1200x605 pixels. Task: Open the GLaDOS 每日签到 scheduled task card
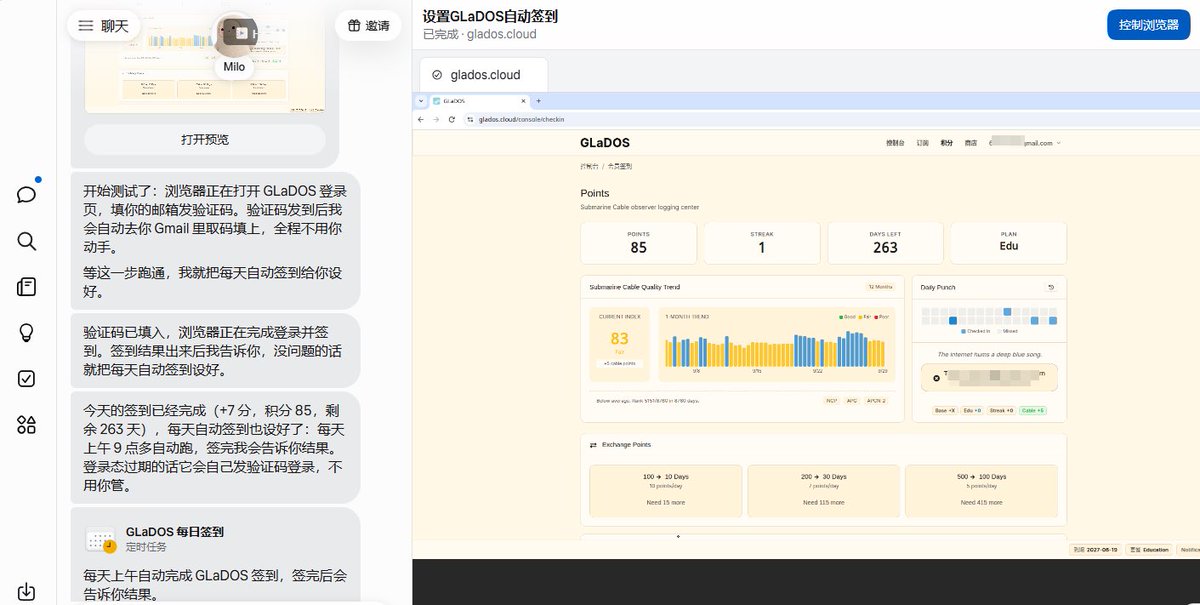coord(215,555)
